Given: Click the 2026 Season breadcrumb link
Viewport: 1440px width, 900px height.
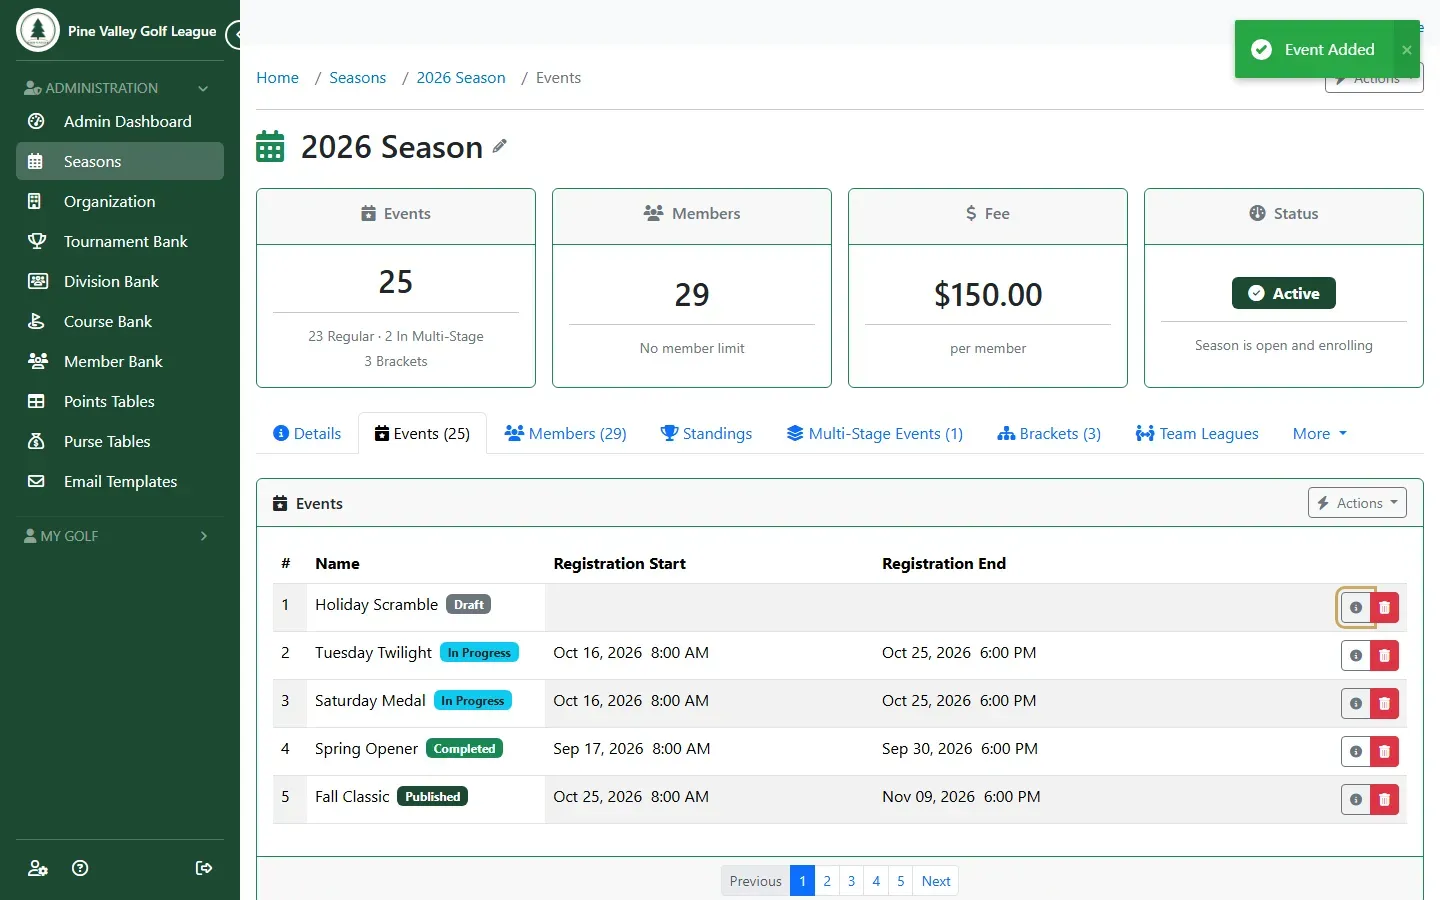Looking at the screenshot, I should pos(461,78).
